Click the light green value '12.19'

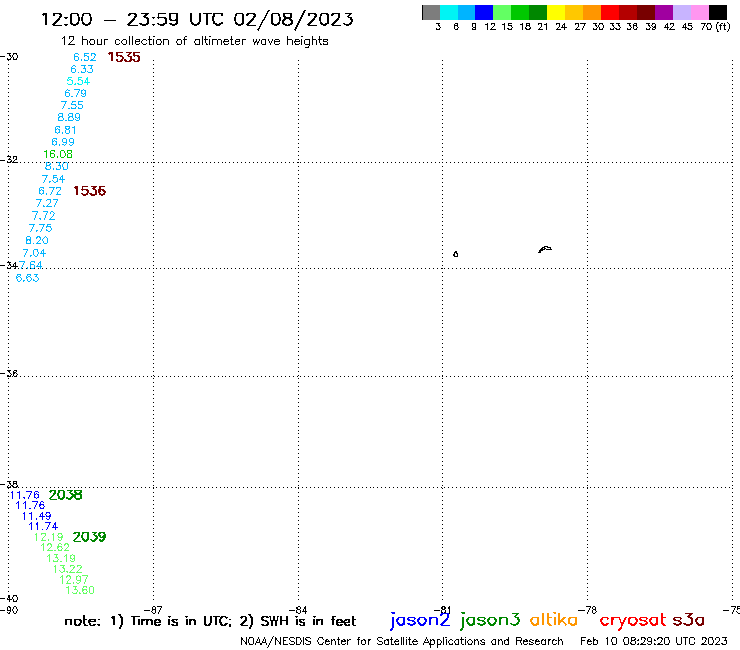pos(49,537)
